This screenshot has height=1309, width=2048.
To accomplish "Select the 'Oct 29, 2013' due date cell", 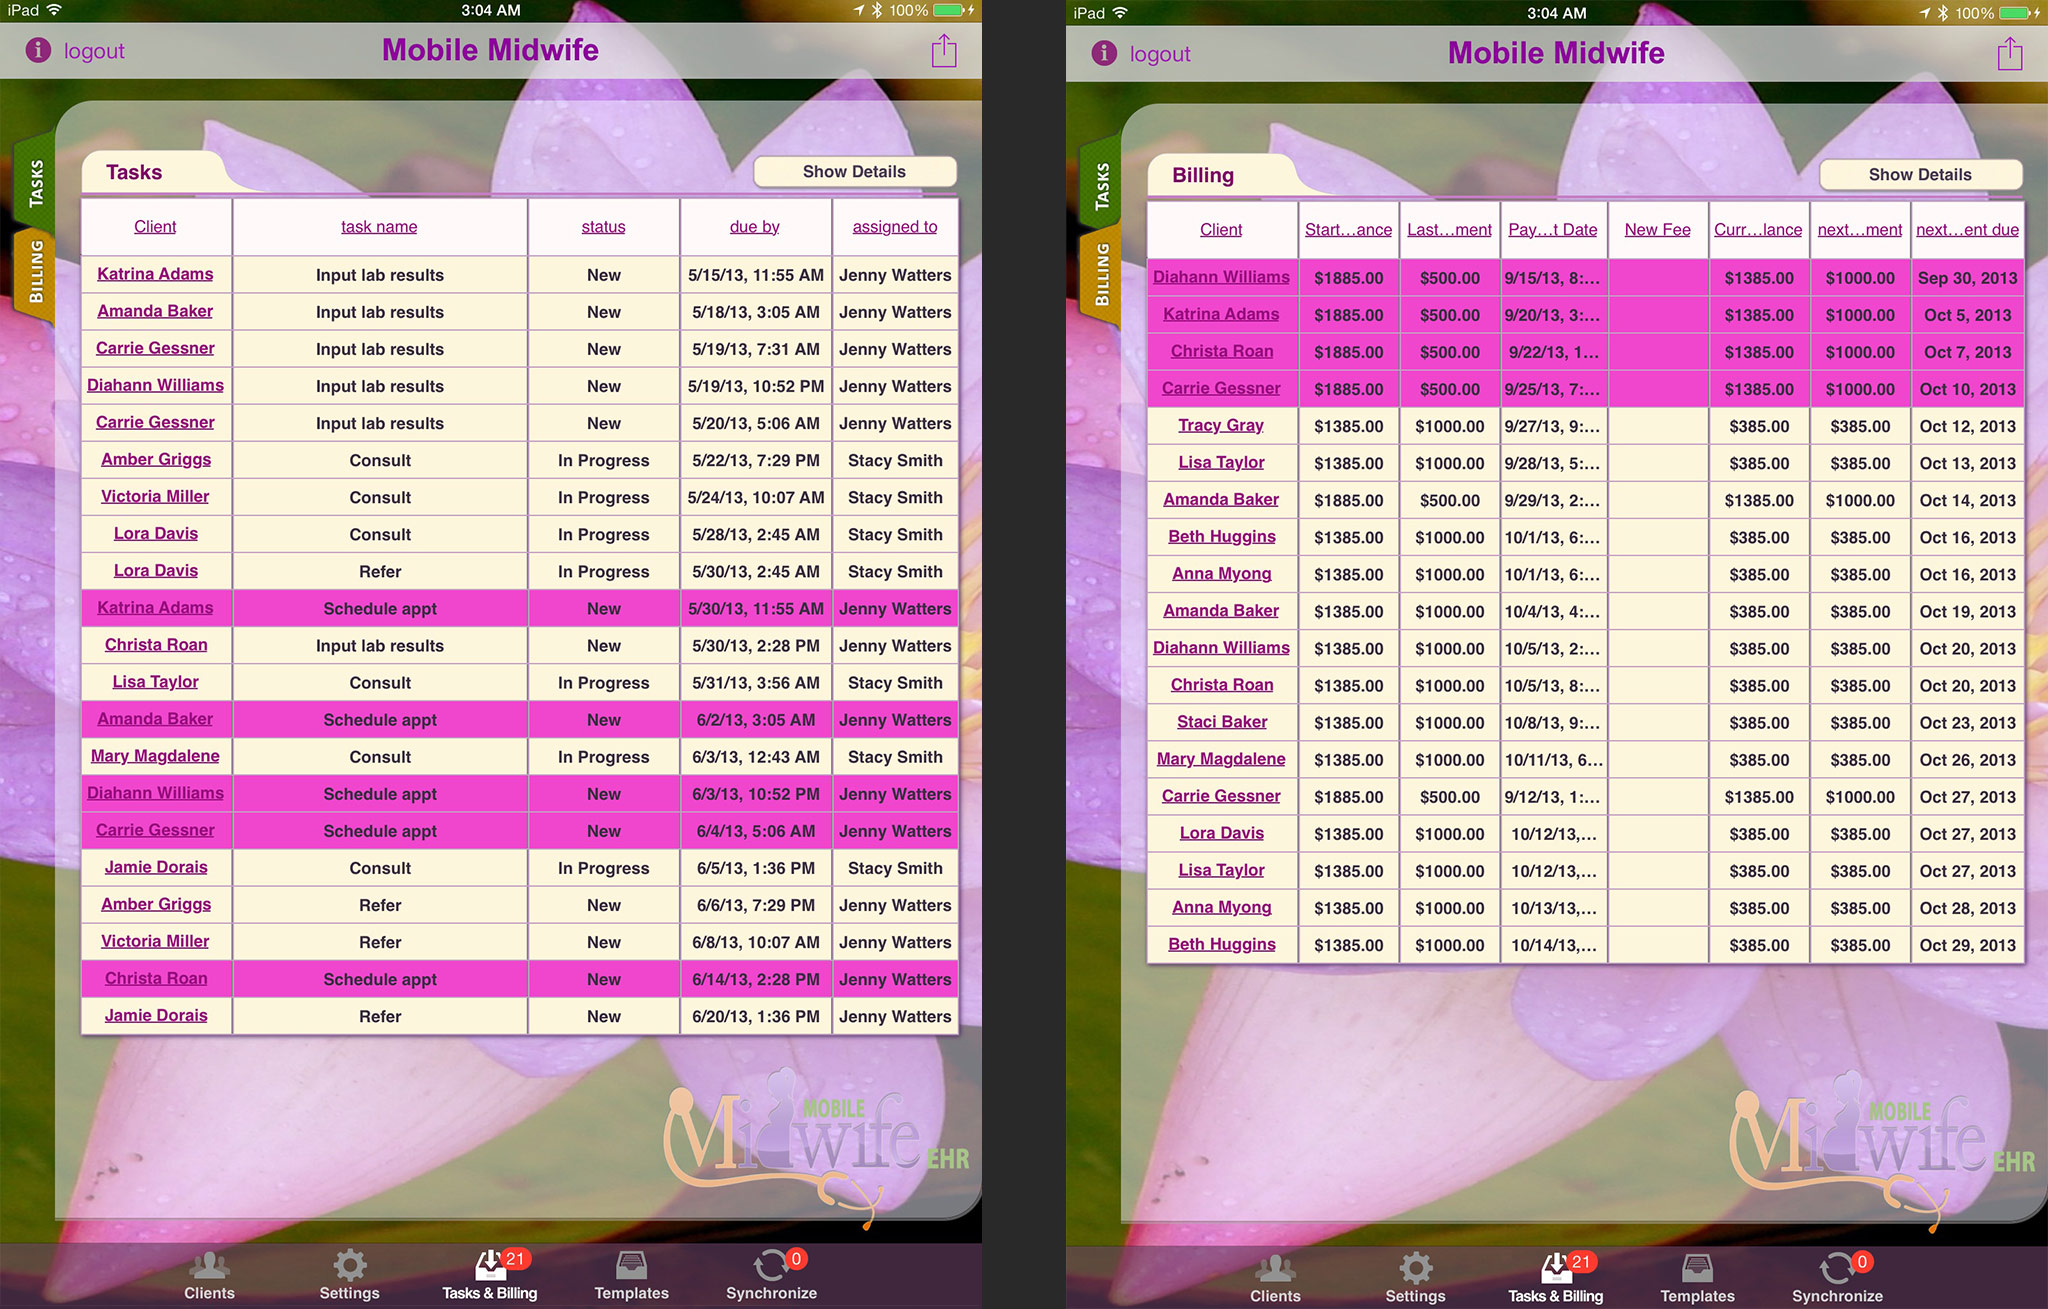I will click(x=1967, y=945).
